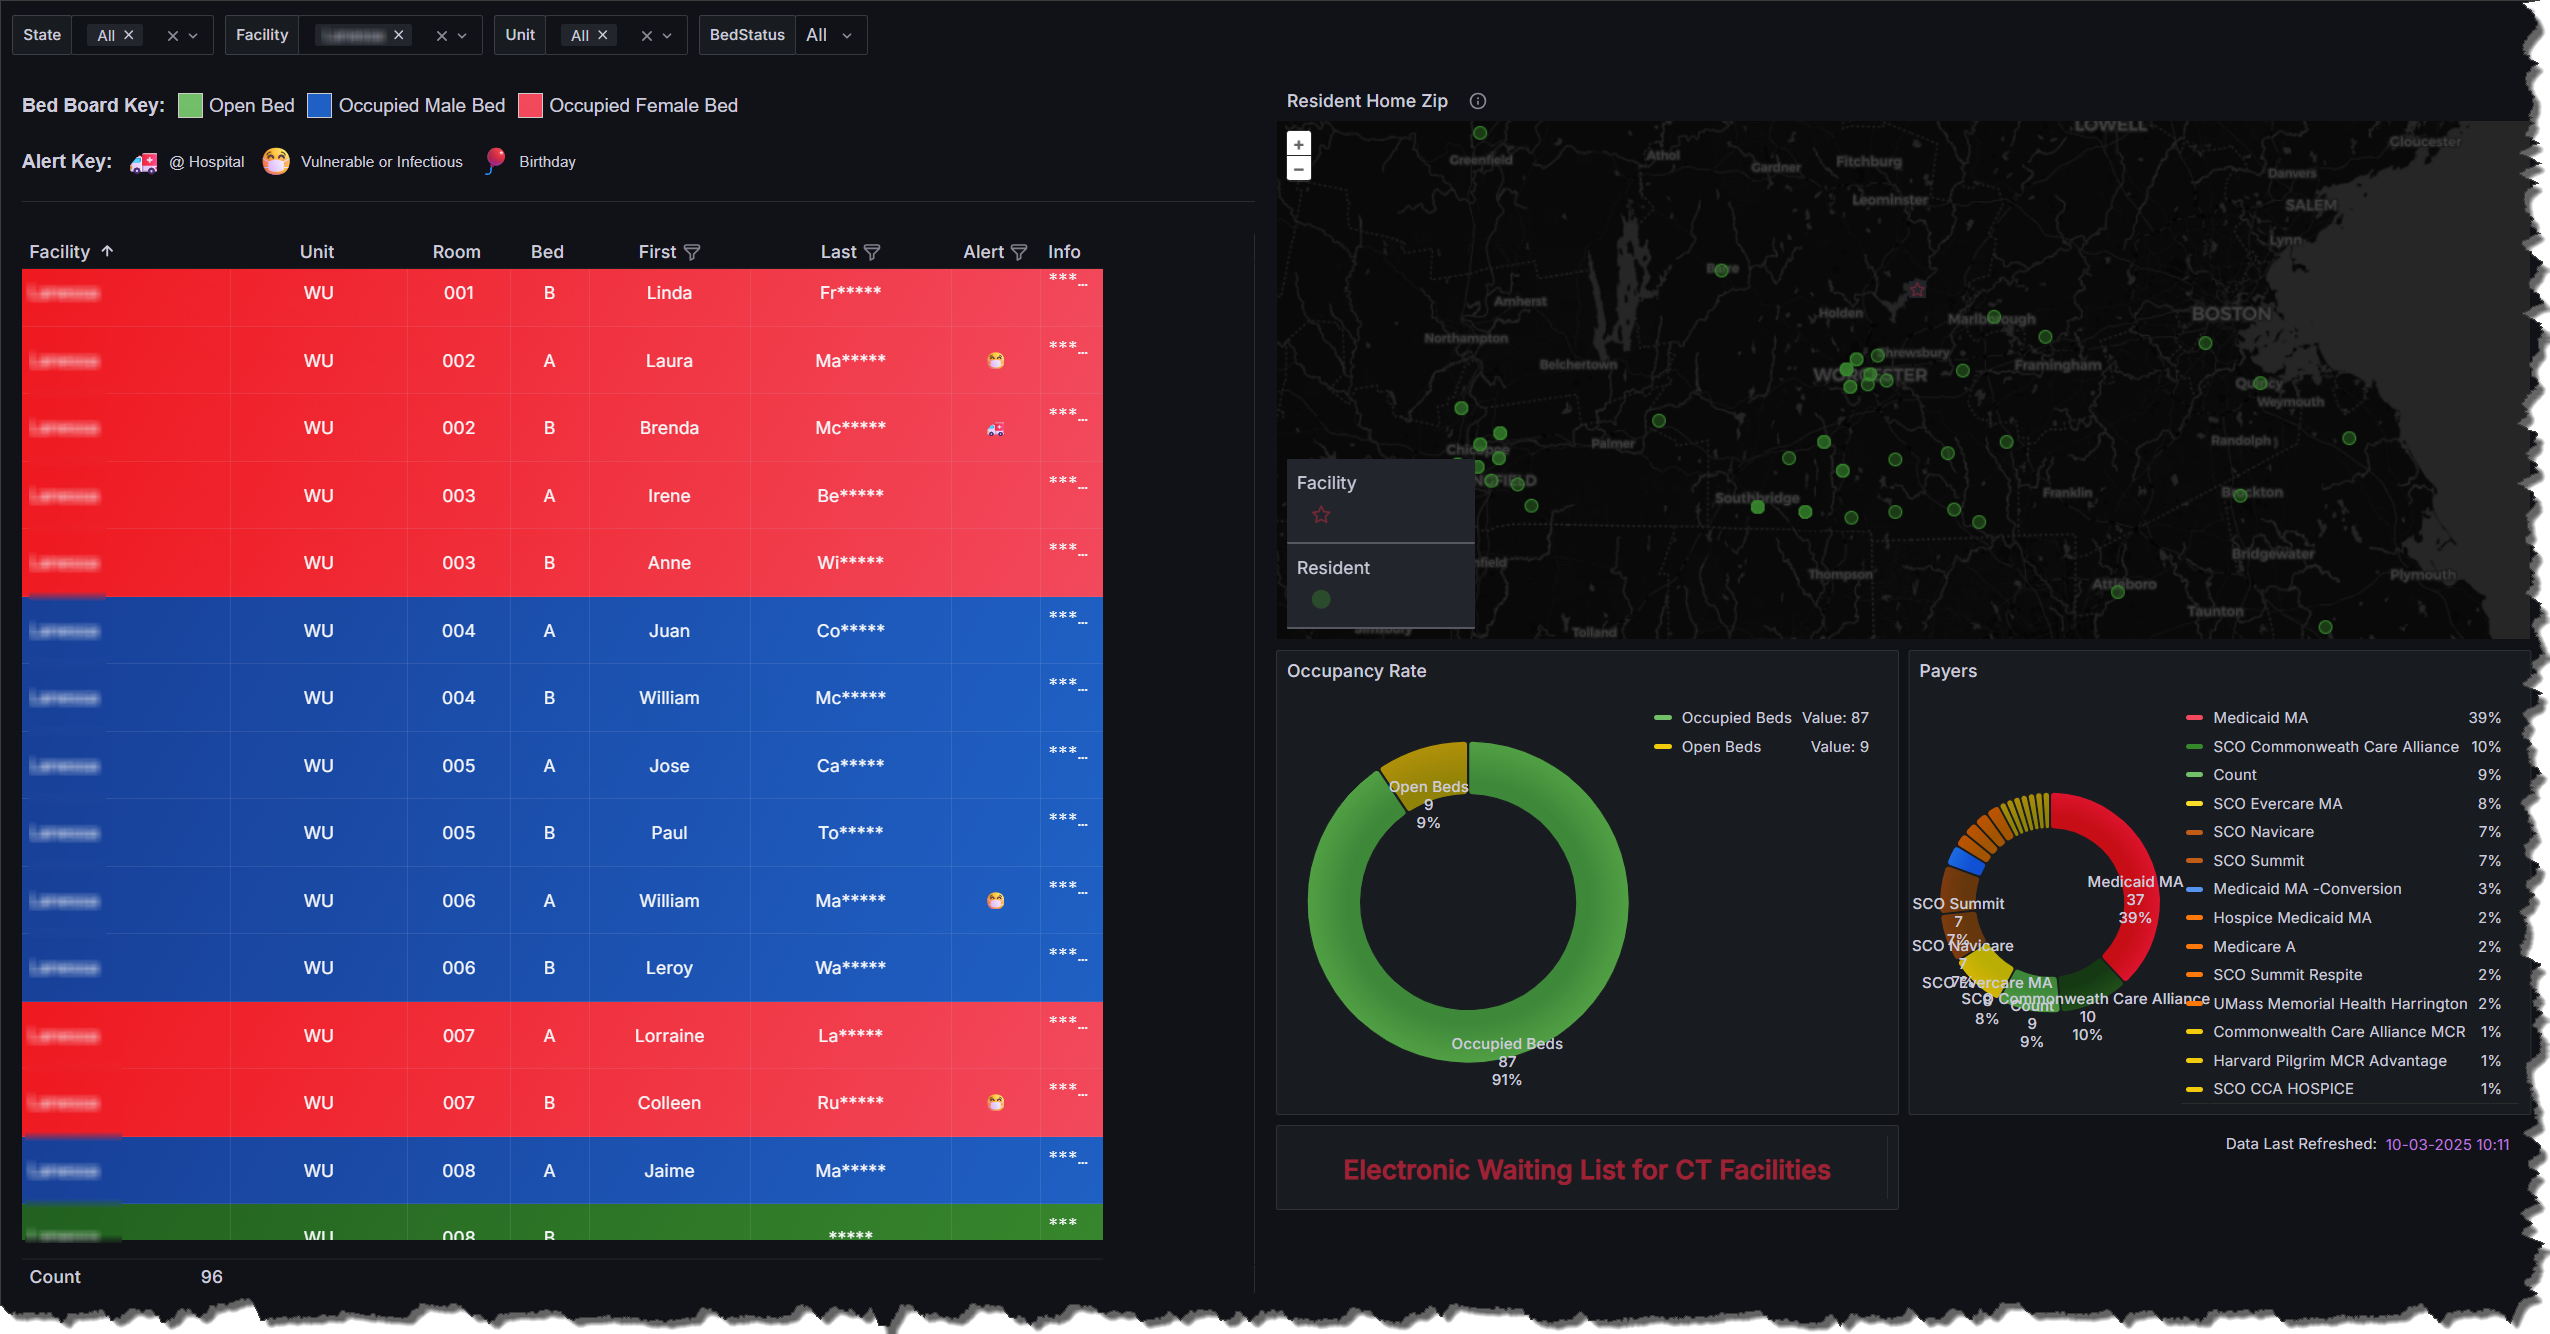Sort by the Facility column header
Viewport: 2550px width, 1334px height.
click(x=60, y=252)
